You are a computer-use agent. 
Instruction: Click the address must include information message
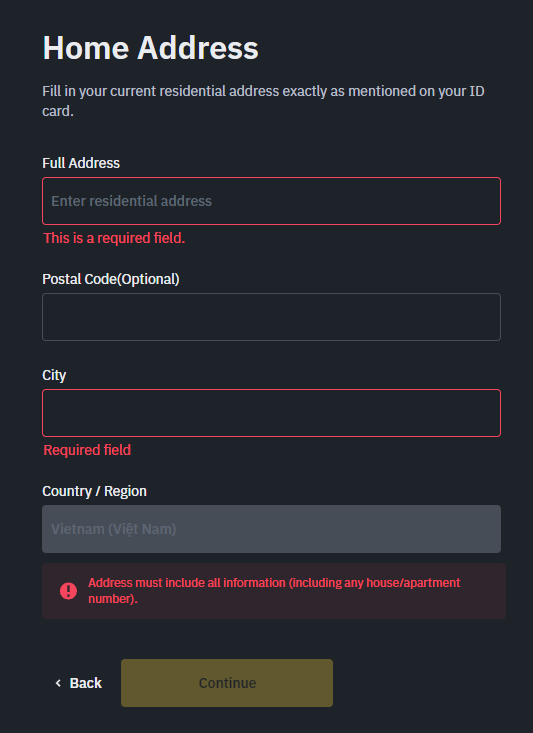point(274,591)
